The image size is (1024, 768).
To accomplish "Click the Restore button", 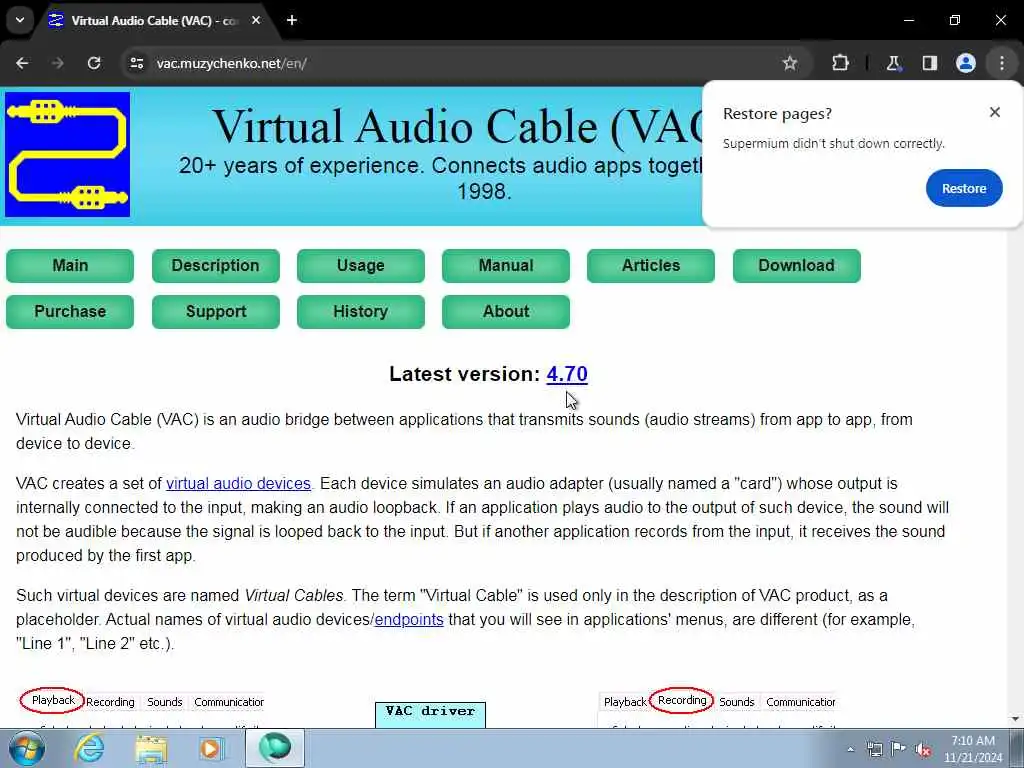I will 964,188.
